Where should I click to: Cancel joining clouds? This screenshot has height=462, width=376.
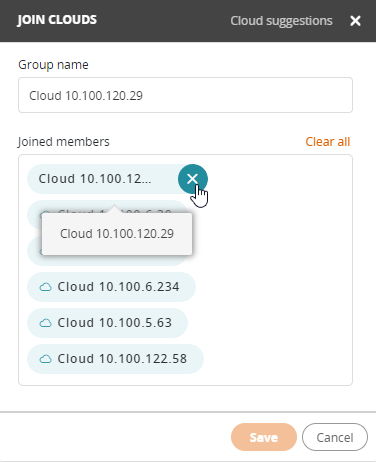(335, 437)
